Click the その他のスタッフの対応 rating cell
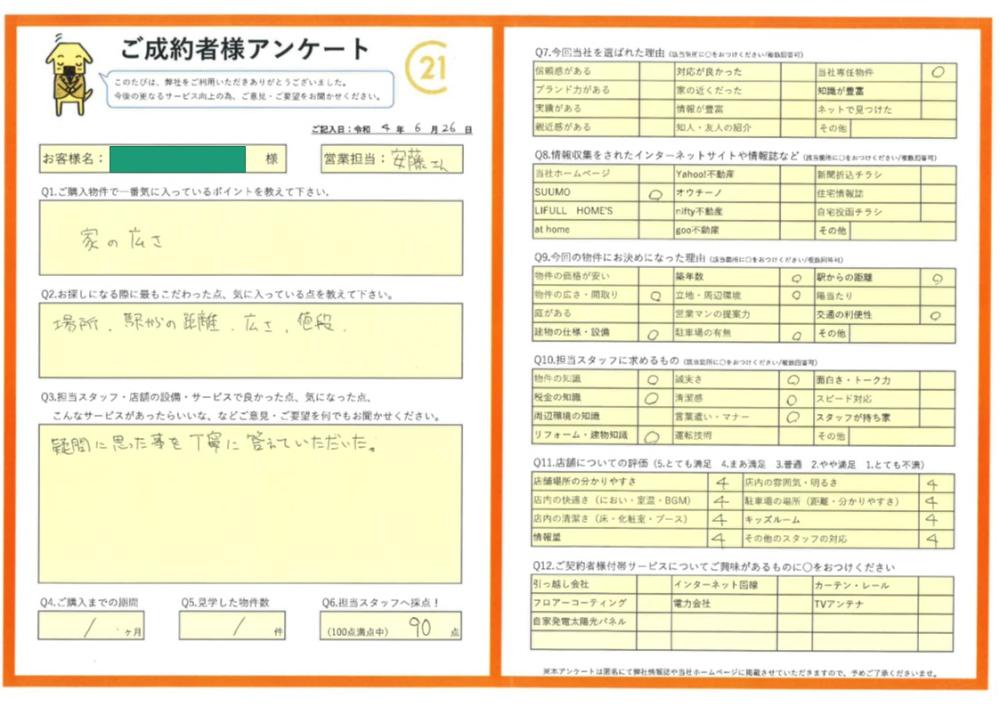The width and height of the screenshot is (1000, 707). [x=936, y=539]
